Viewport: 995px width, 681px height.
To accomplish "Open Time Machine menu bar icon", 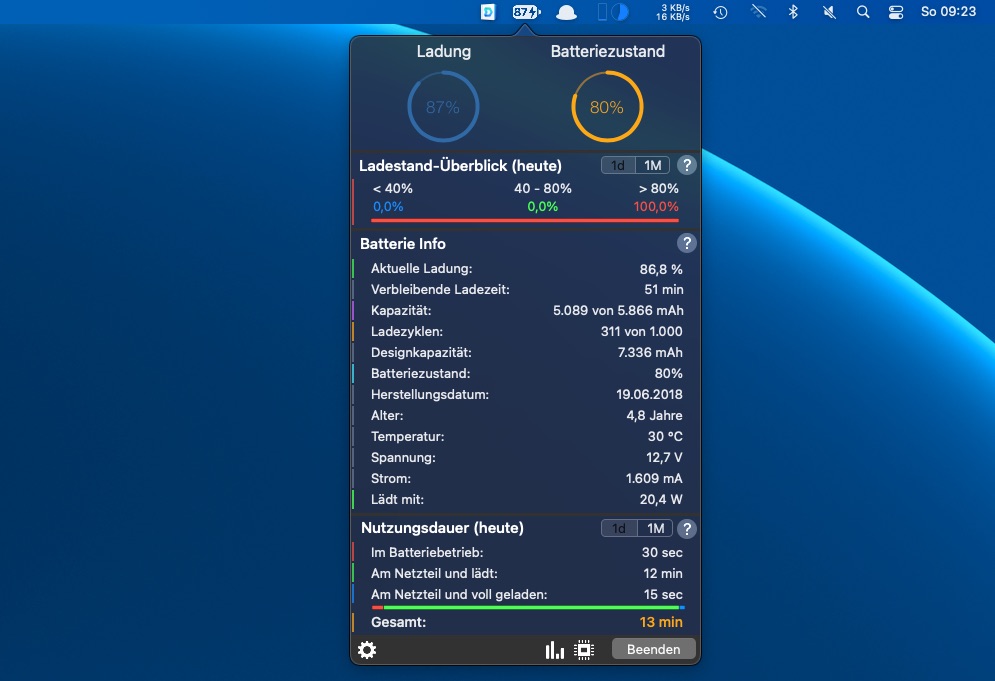I will point(720,12).
